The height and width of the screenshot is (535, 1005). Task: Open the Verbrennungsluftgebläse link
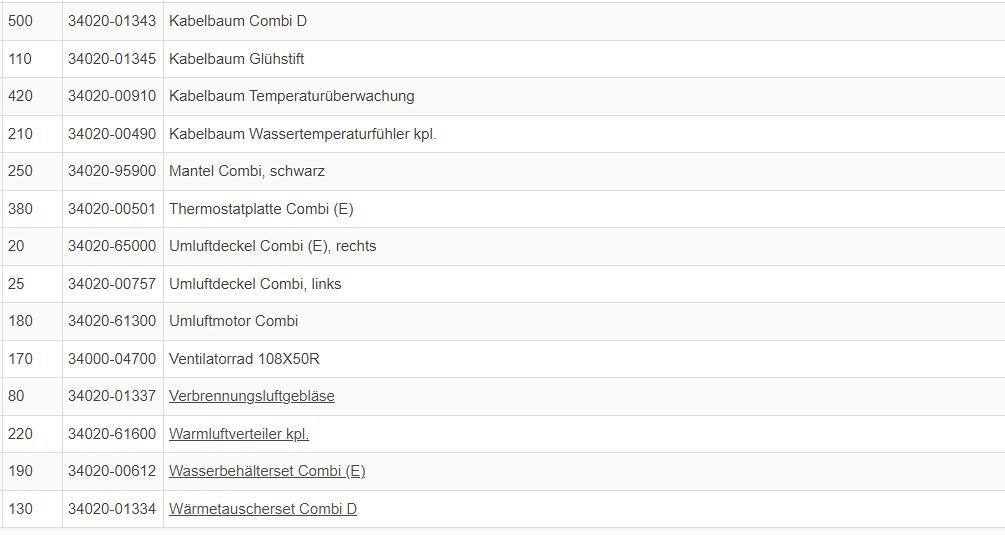[251, 396]
